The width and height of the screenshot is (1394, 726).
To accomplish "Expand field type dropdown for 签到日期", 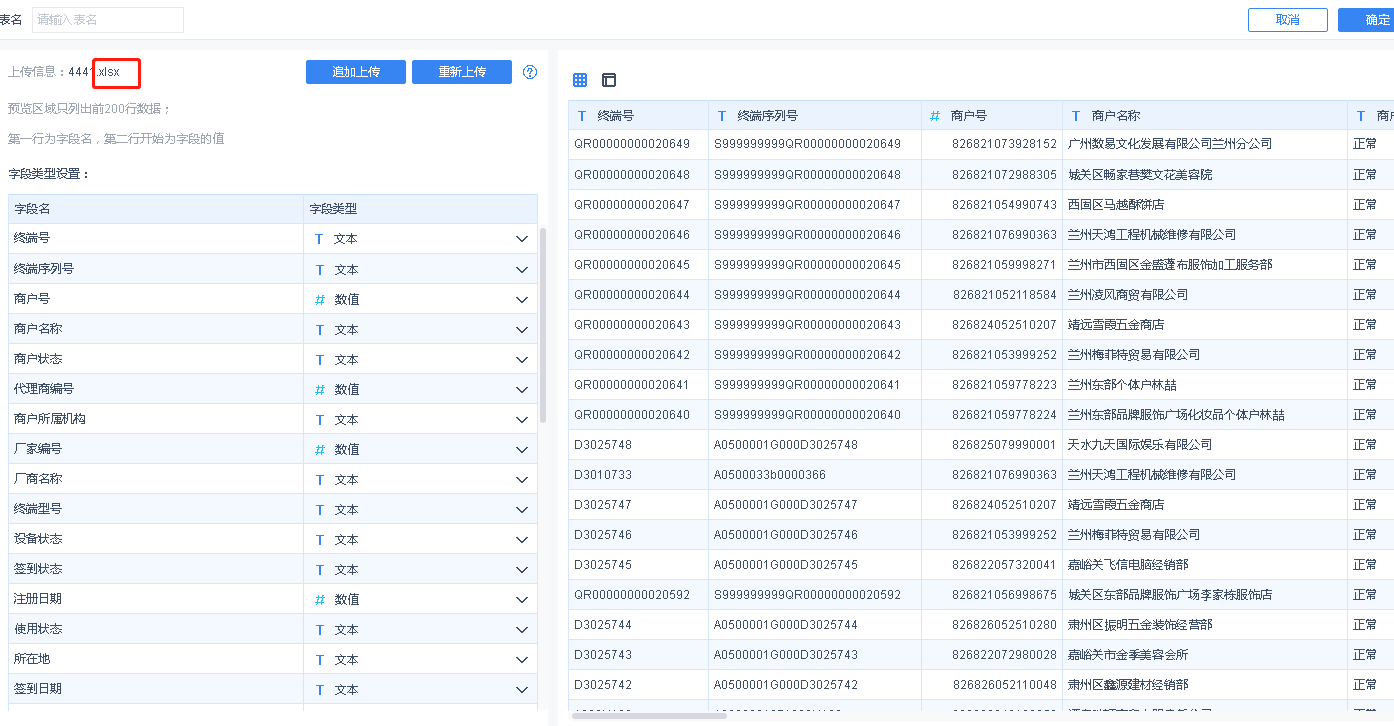I will pos(521,689).
